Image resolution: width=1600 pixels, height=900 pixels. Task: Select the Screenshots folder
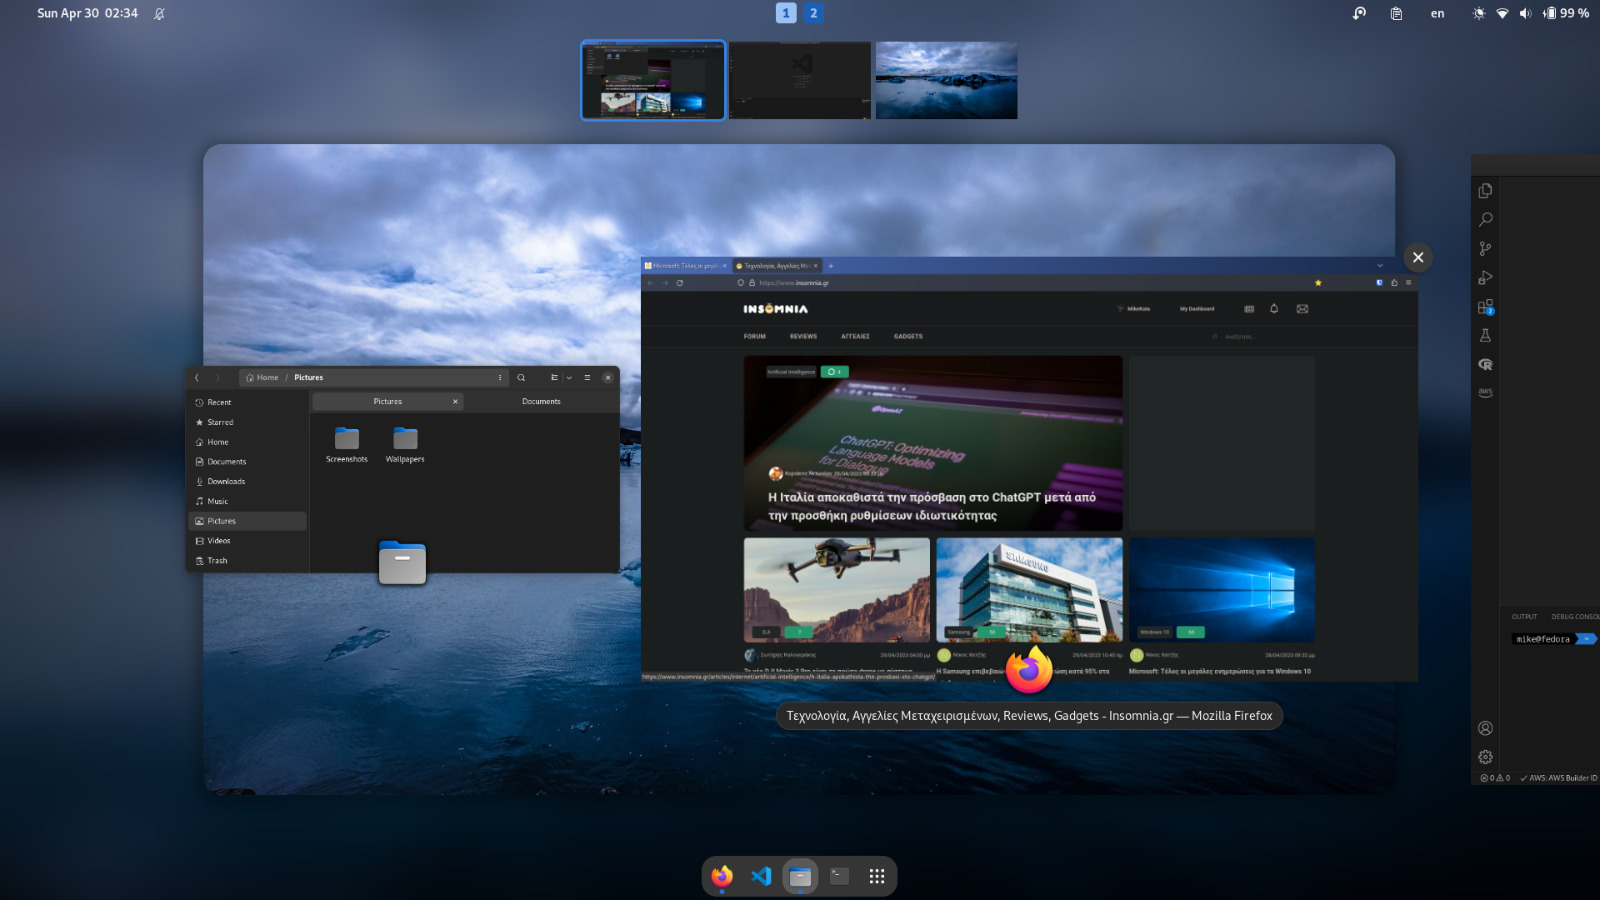(347, 445)
